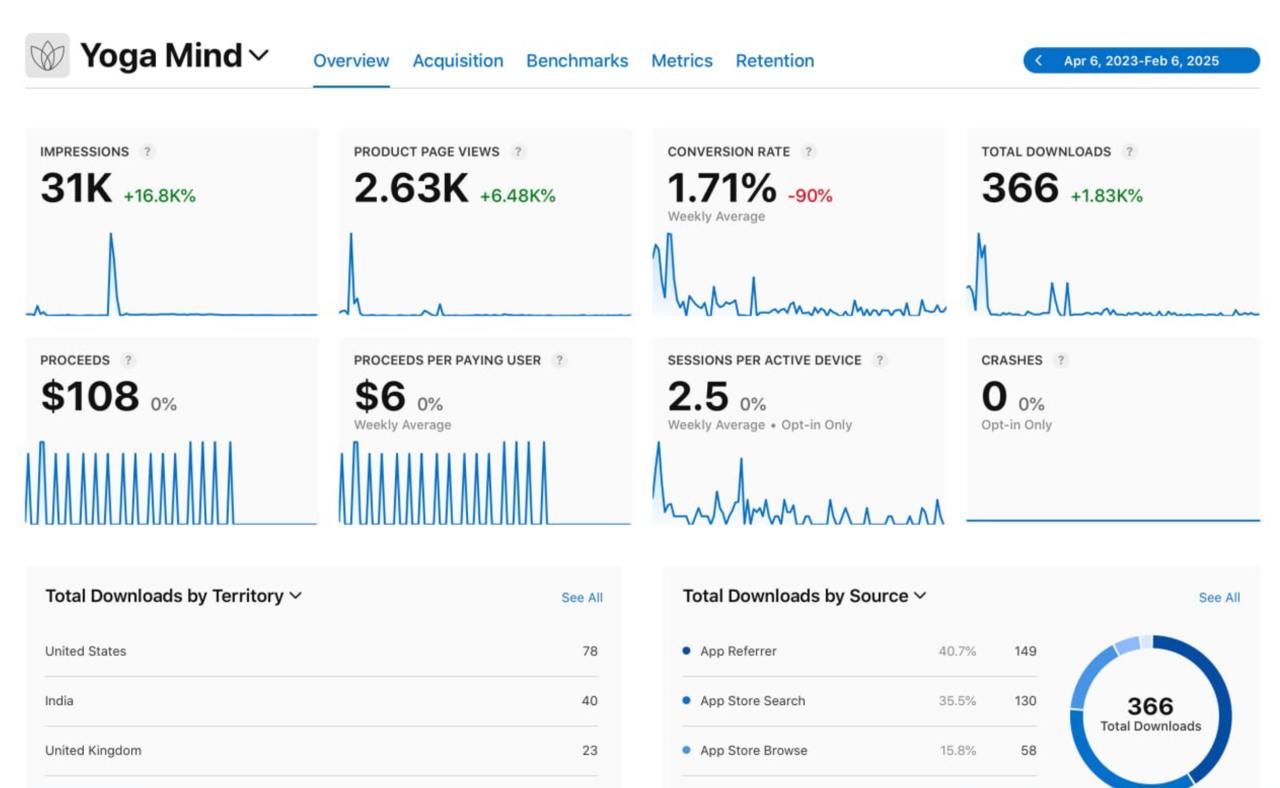The image size is (1280, 788).
Task: Open the Retention tab
Action: click(x=775, y=61)
